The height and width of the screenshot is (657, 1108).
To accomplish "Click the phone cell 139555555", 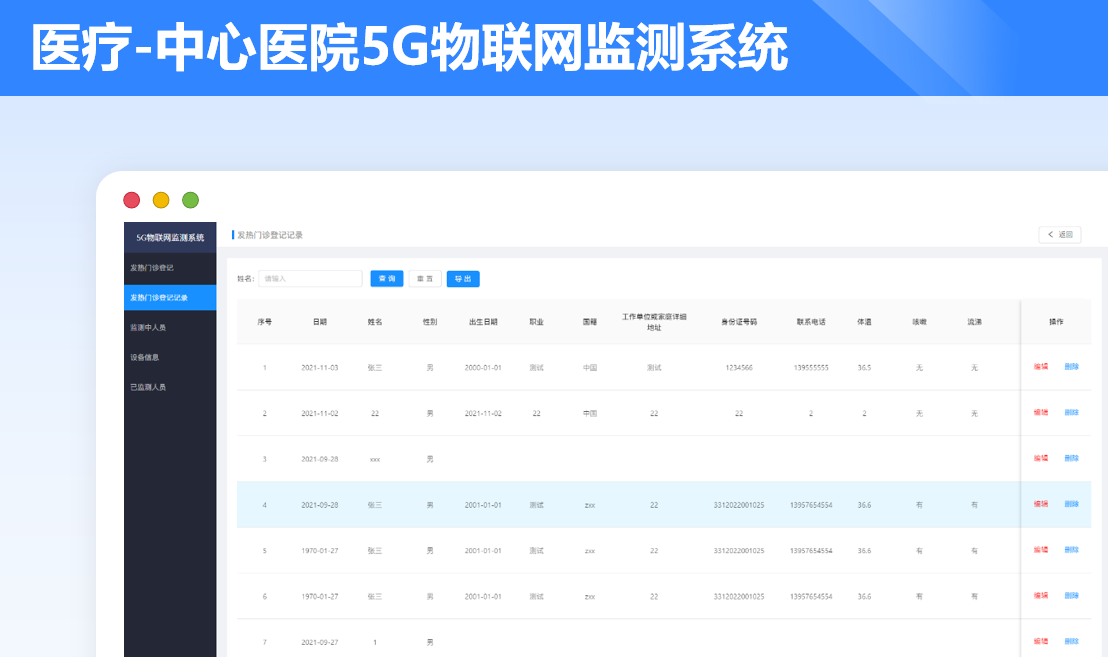I will (811, 367).
